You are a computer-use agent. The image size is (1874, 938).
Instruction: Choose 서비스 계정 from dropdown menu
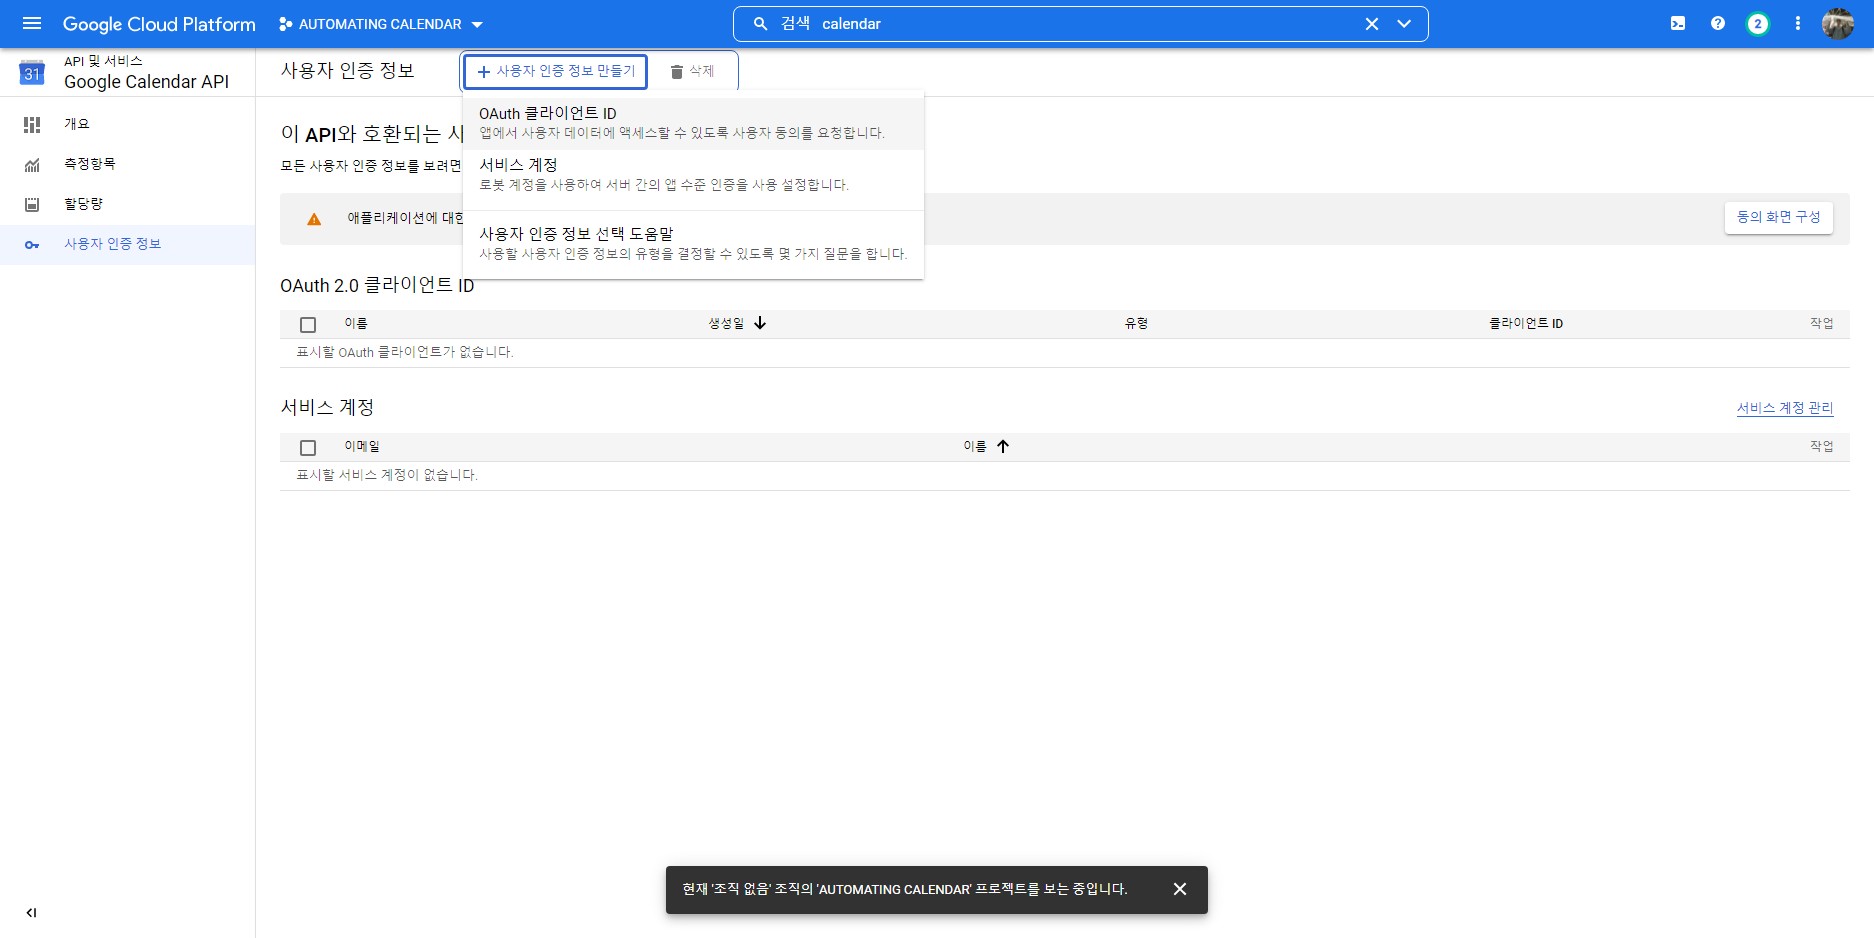coord(693,175)
